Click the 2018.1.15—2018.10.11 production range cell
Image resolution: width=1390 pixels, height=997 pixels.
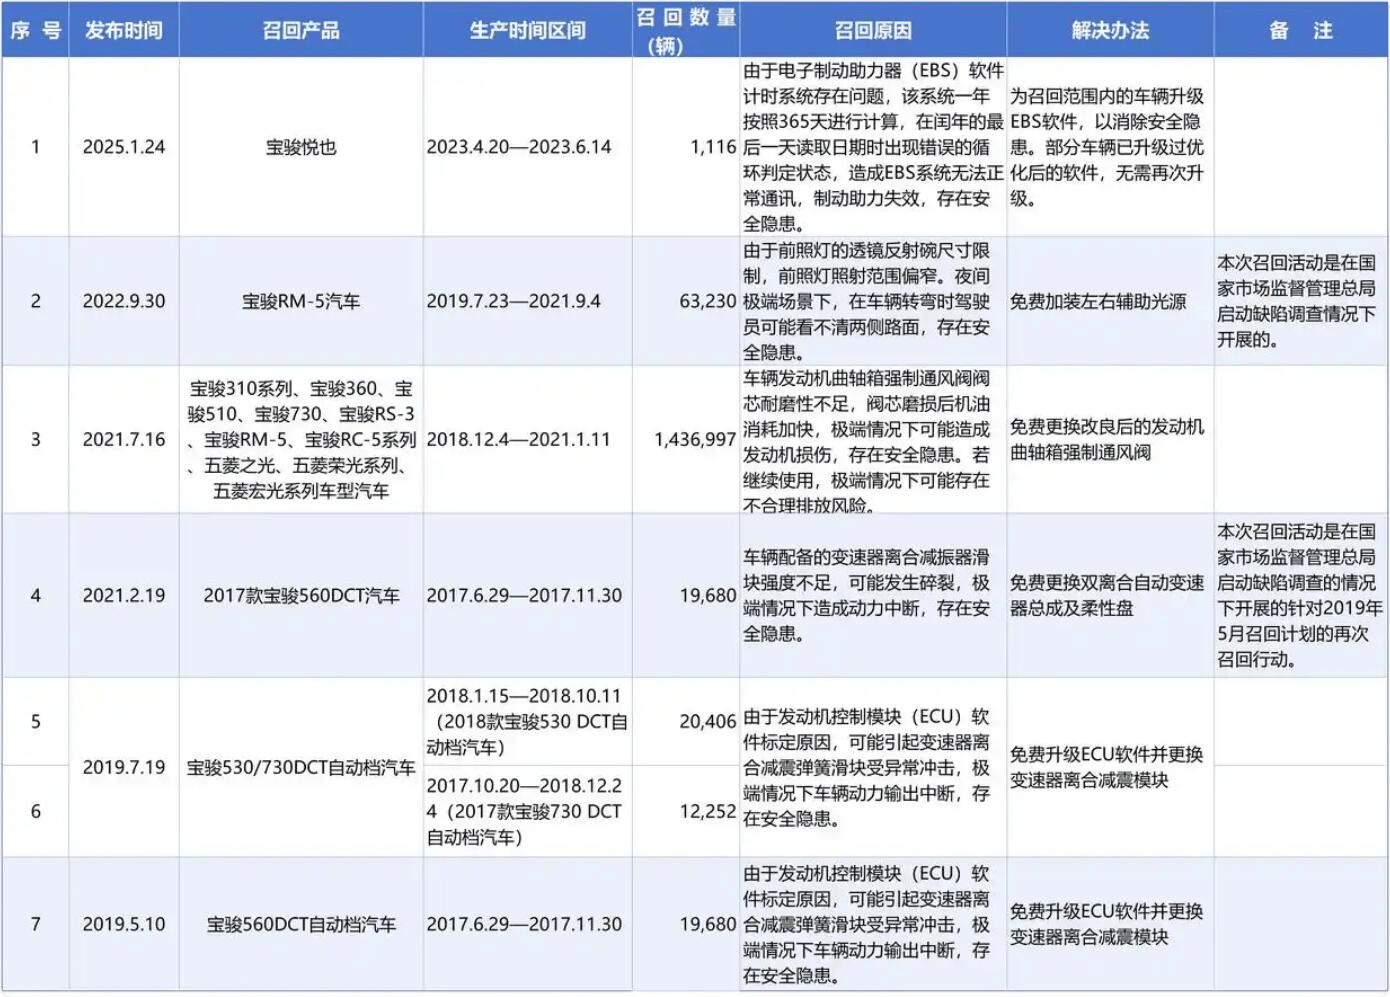pos(528,721)
